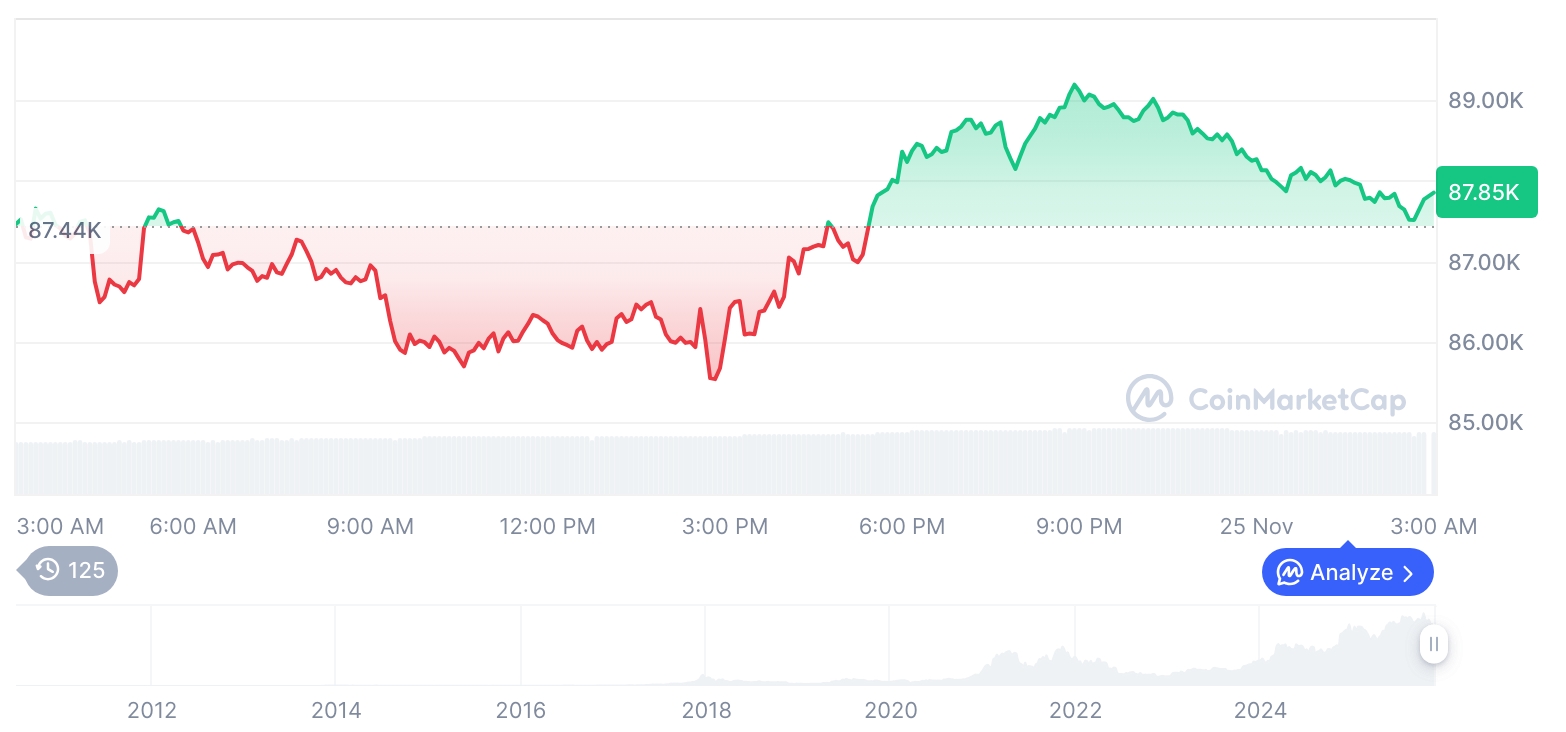Click the CoinMarketCap watermark text
The width and height of the screenshot is (1566, 732).
click(1296, 400)
